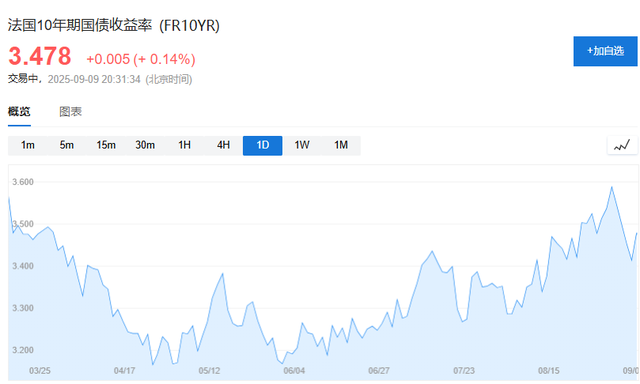The width and height of the screenshot is (640, 384).
Task: Switch to the 图表 tab
Action: tap(71, 111)
